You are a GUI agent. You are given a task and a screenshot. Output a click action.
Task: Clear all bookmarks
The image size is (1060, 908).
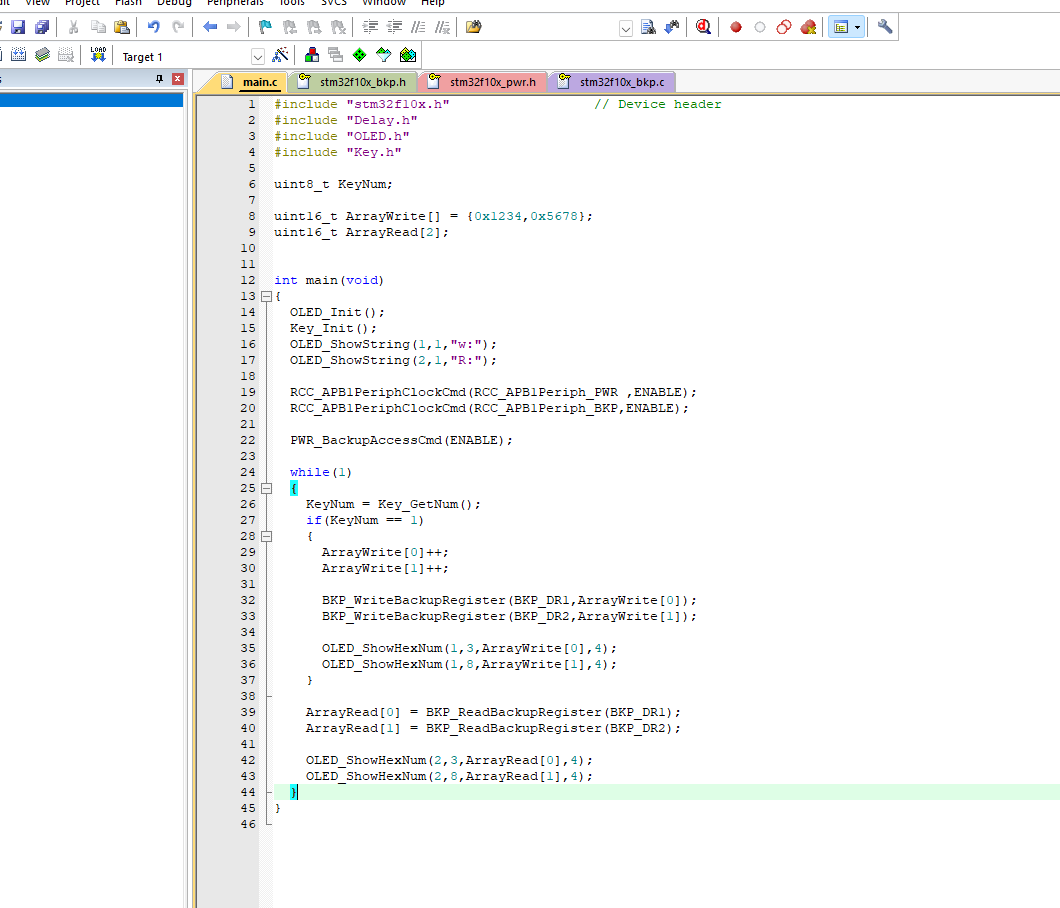tap(338, 27)
